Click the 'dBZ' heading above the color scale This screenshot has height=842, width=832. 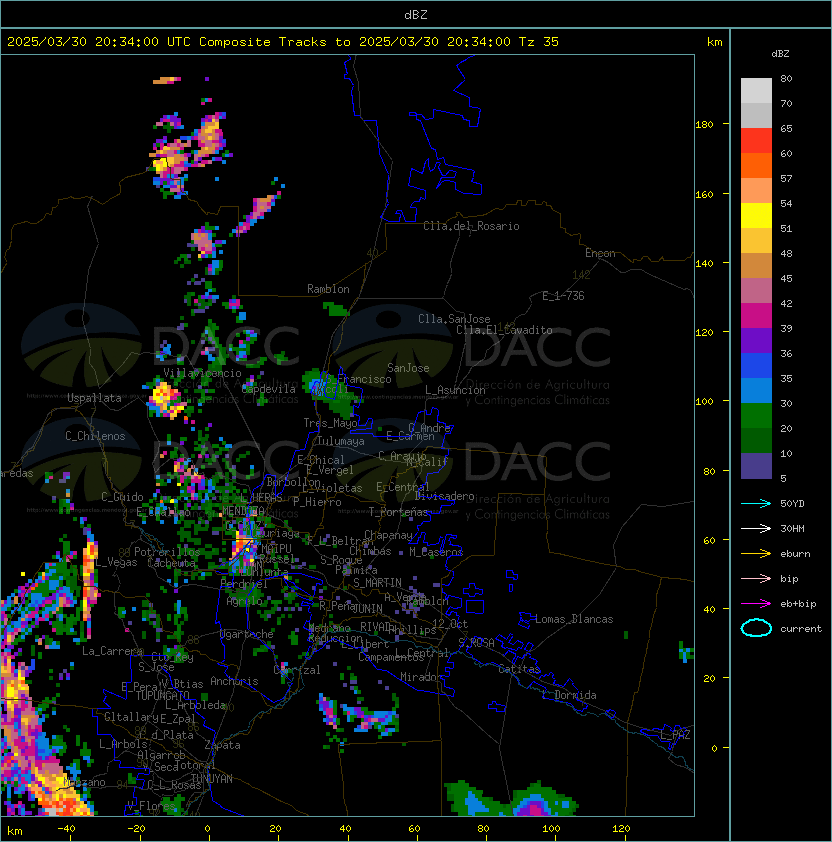click(780, 54)
